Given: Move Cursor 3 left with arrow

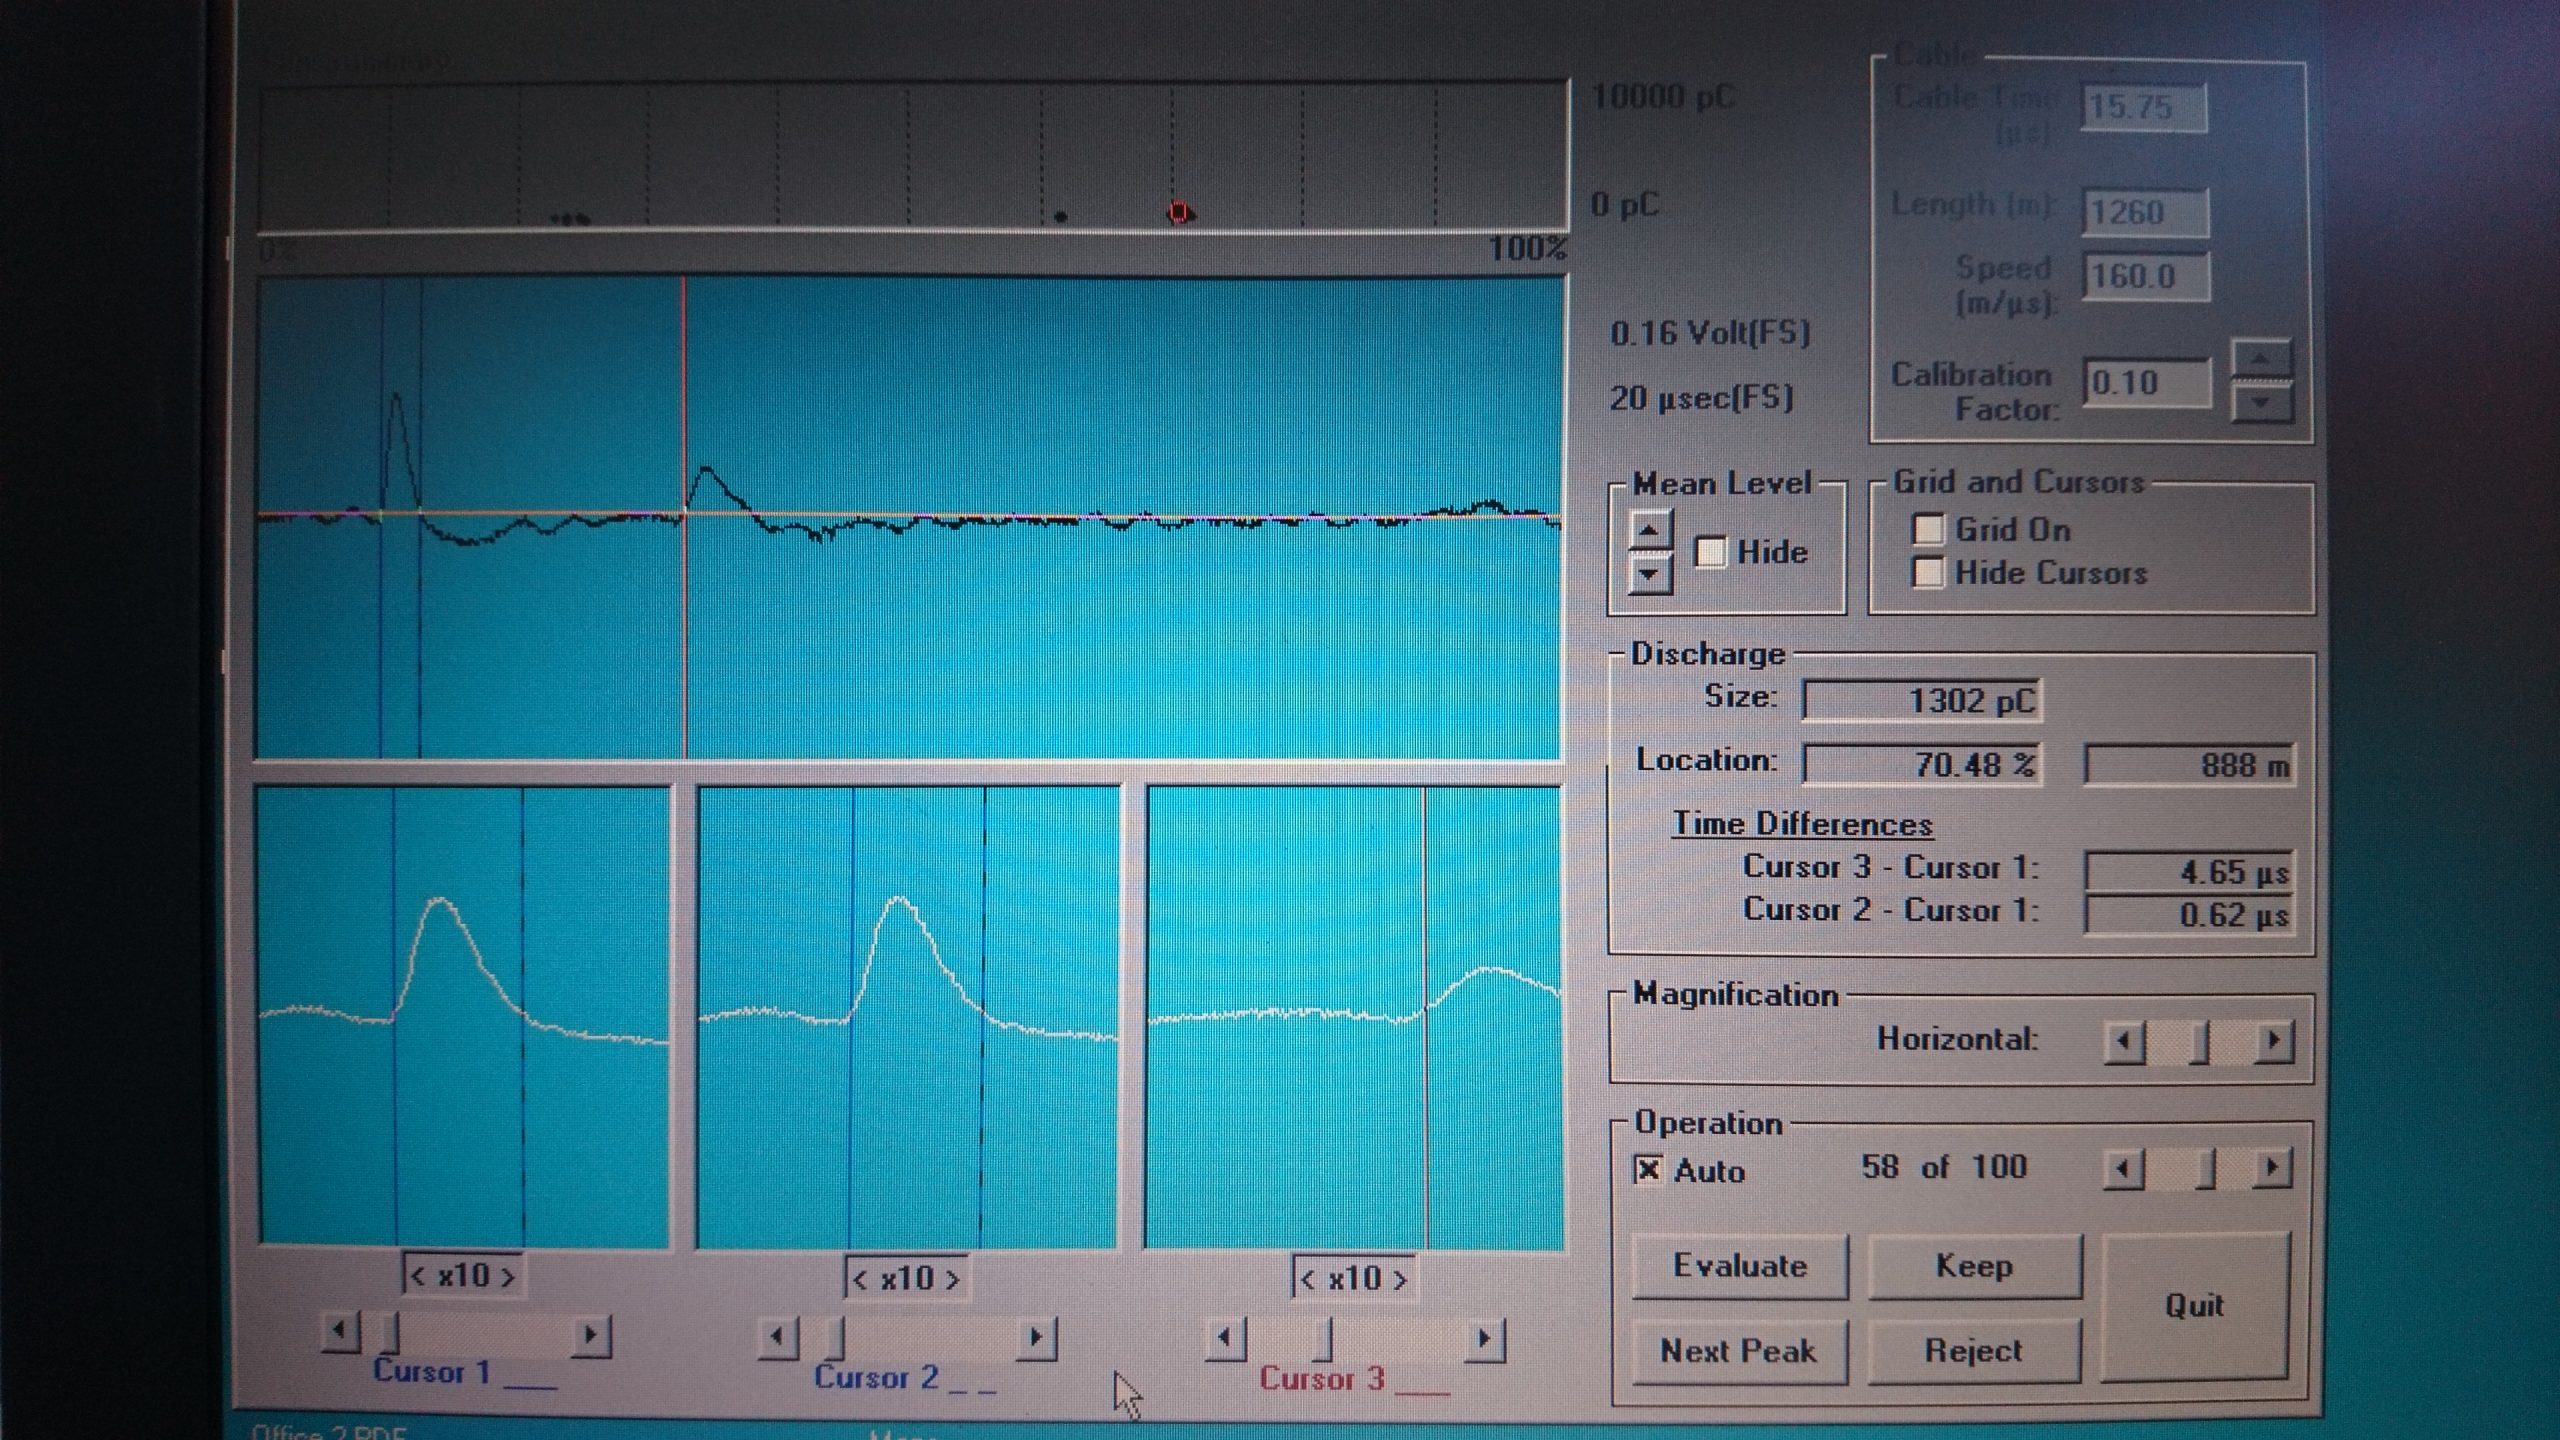Looking at the screenshot, I should (x=1225, y=1338).
